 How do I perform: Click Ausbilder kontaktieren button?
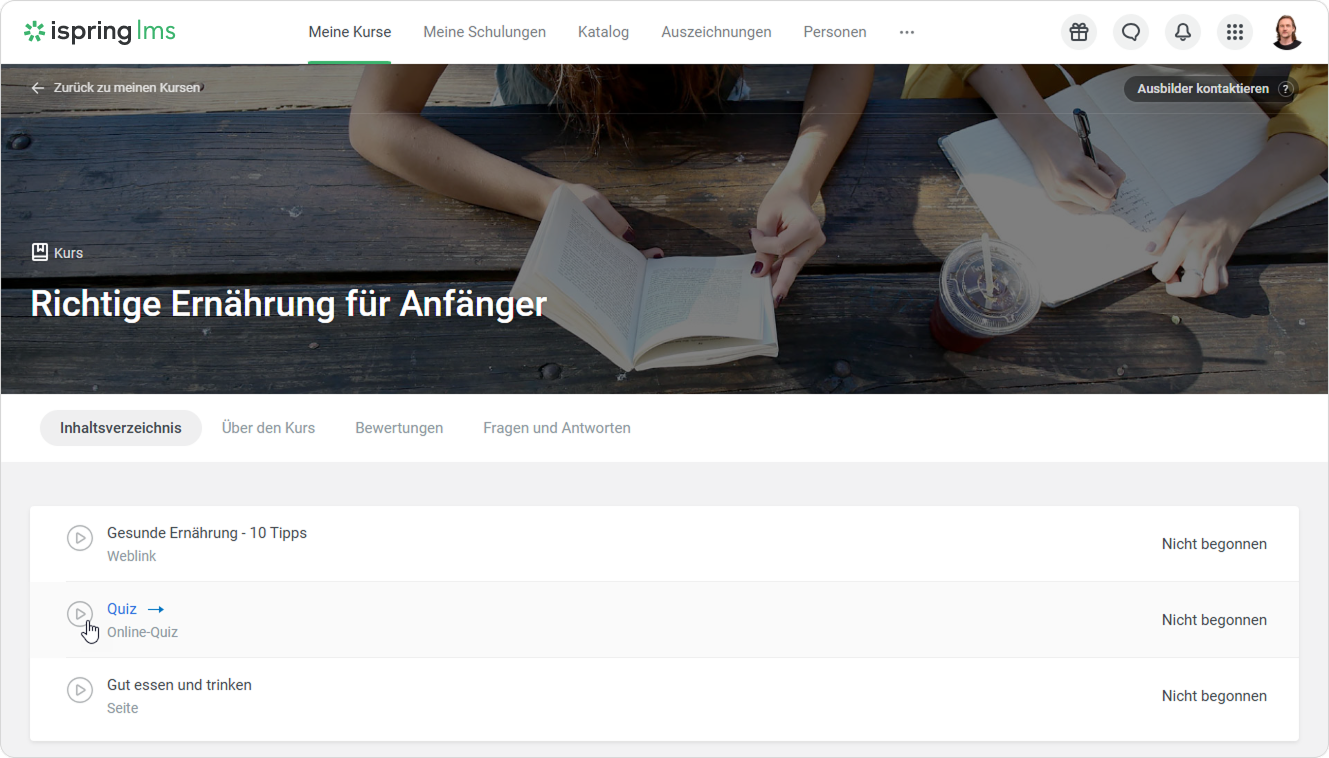[1202, 89]
